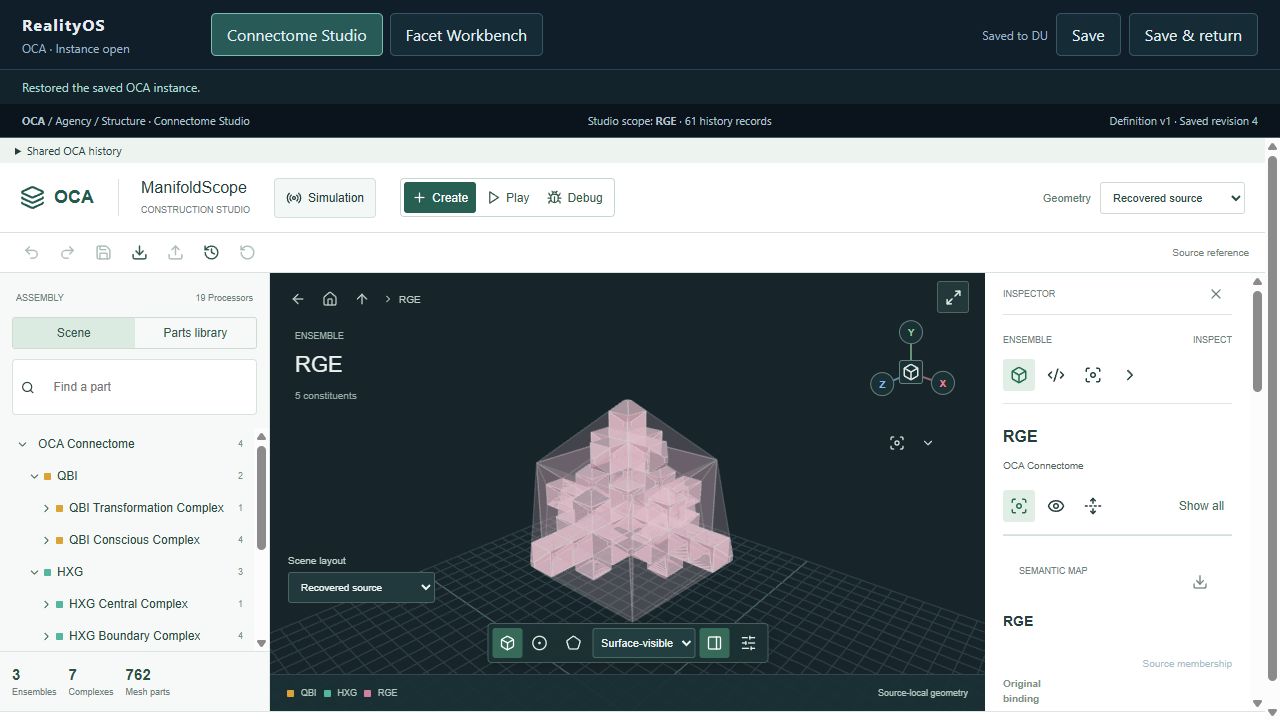Open the sliders settings icon in viewport toolbar
1280x720 pixels.
[x=748, y=643]
